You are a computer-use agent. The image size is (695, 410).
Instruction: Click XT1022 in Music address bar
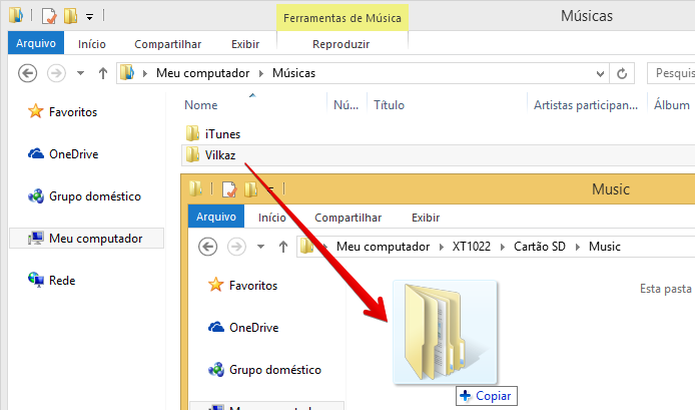(x=471, y=246)
